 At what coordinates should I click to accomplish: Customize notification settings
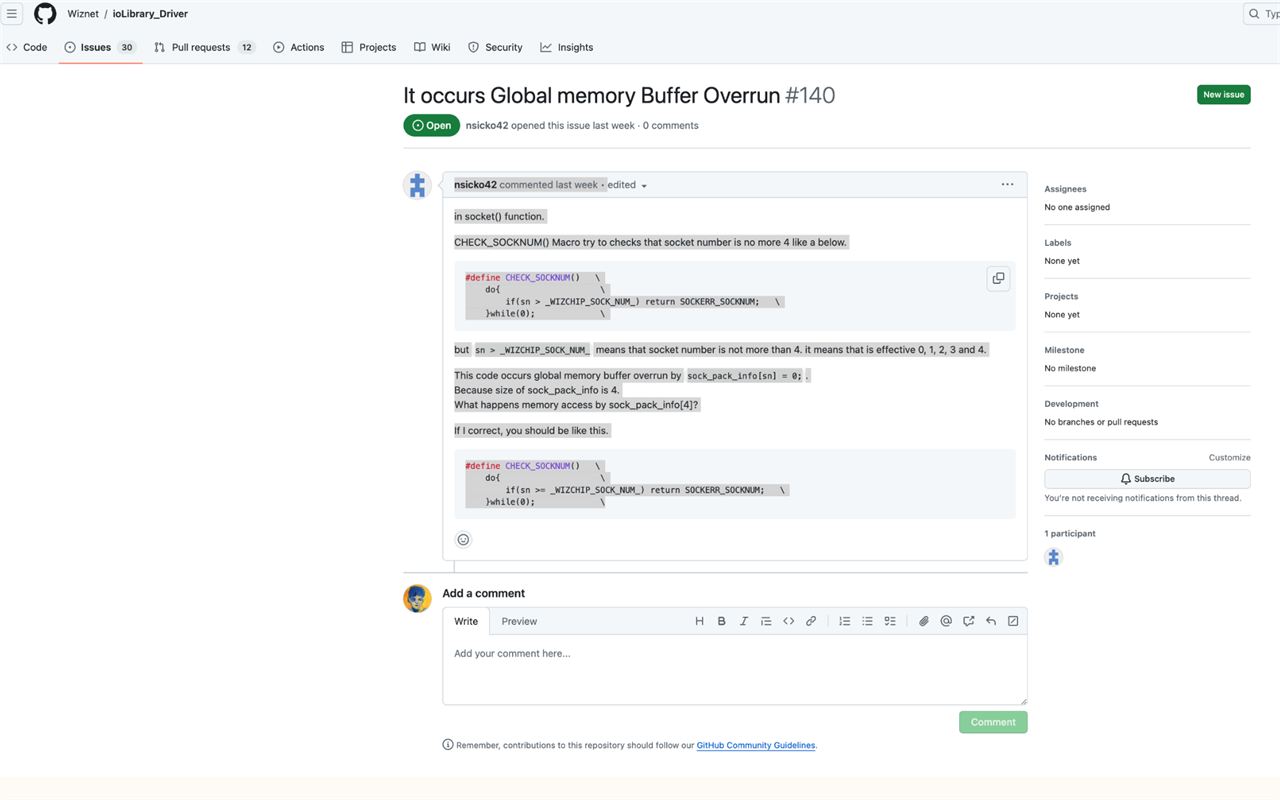tap(1229, 458)
